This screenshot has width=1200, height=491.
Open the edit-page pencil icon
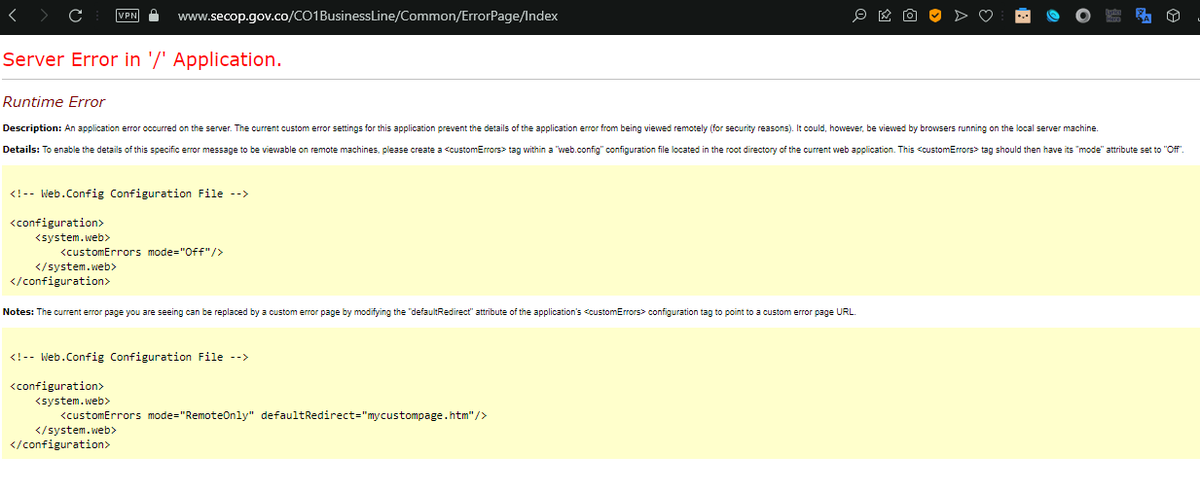click(885, 16)
